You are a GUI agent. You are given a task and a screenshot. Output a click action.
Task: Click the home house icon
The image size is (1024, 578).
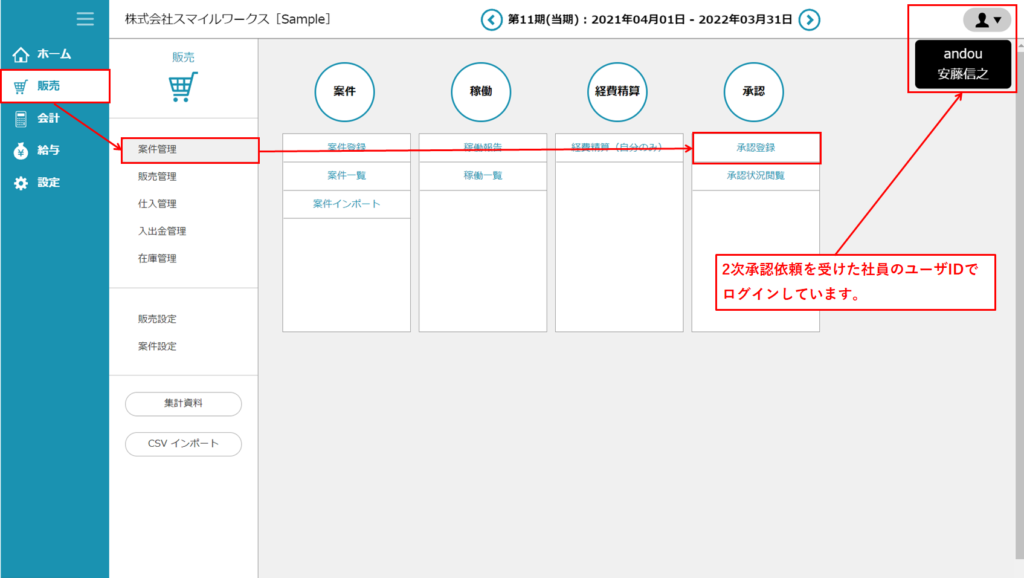click(21, 54)
